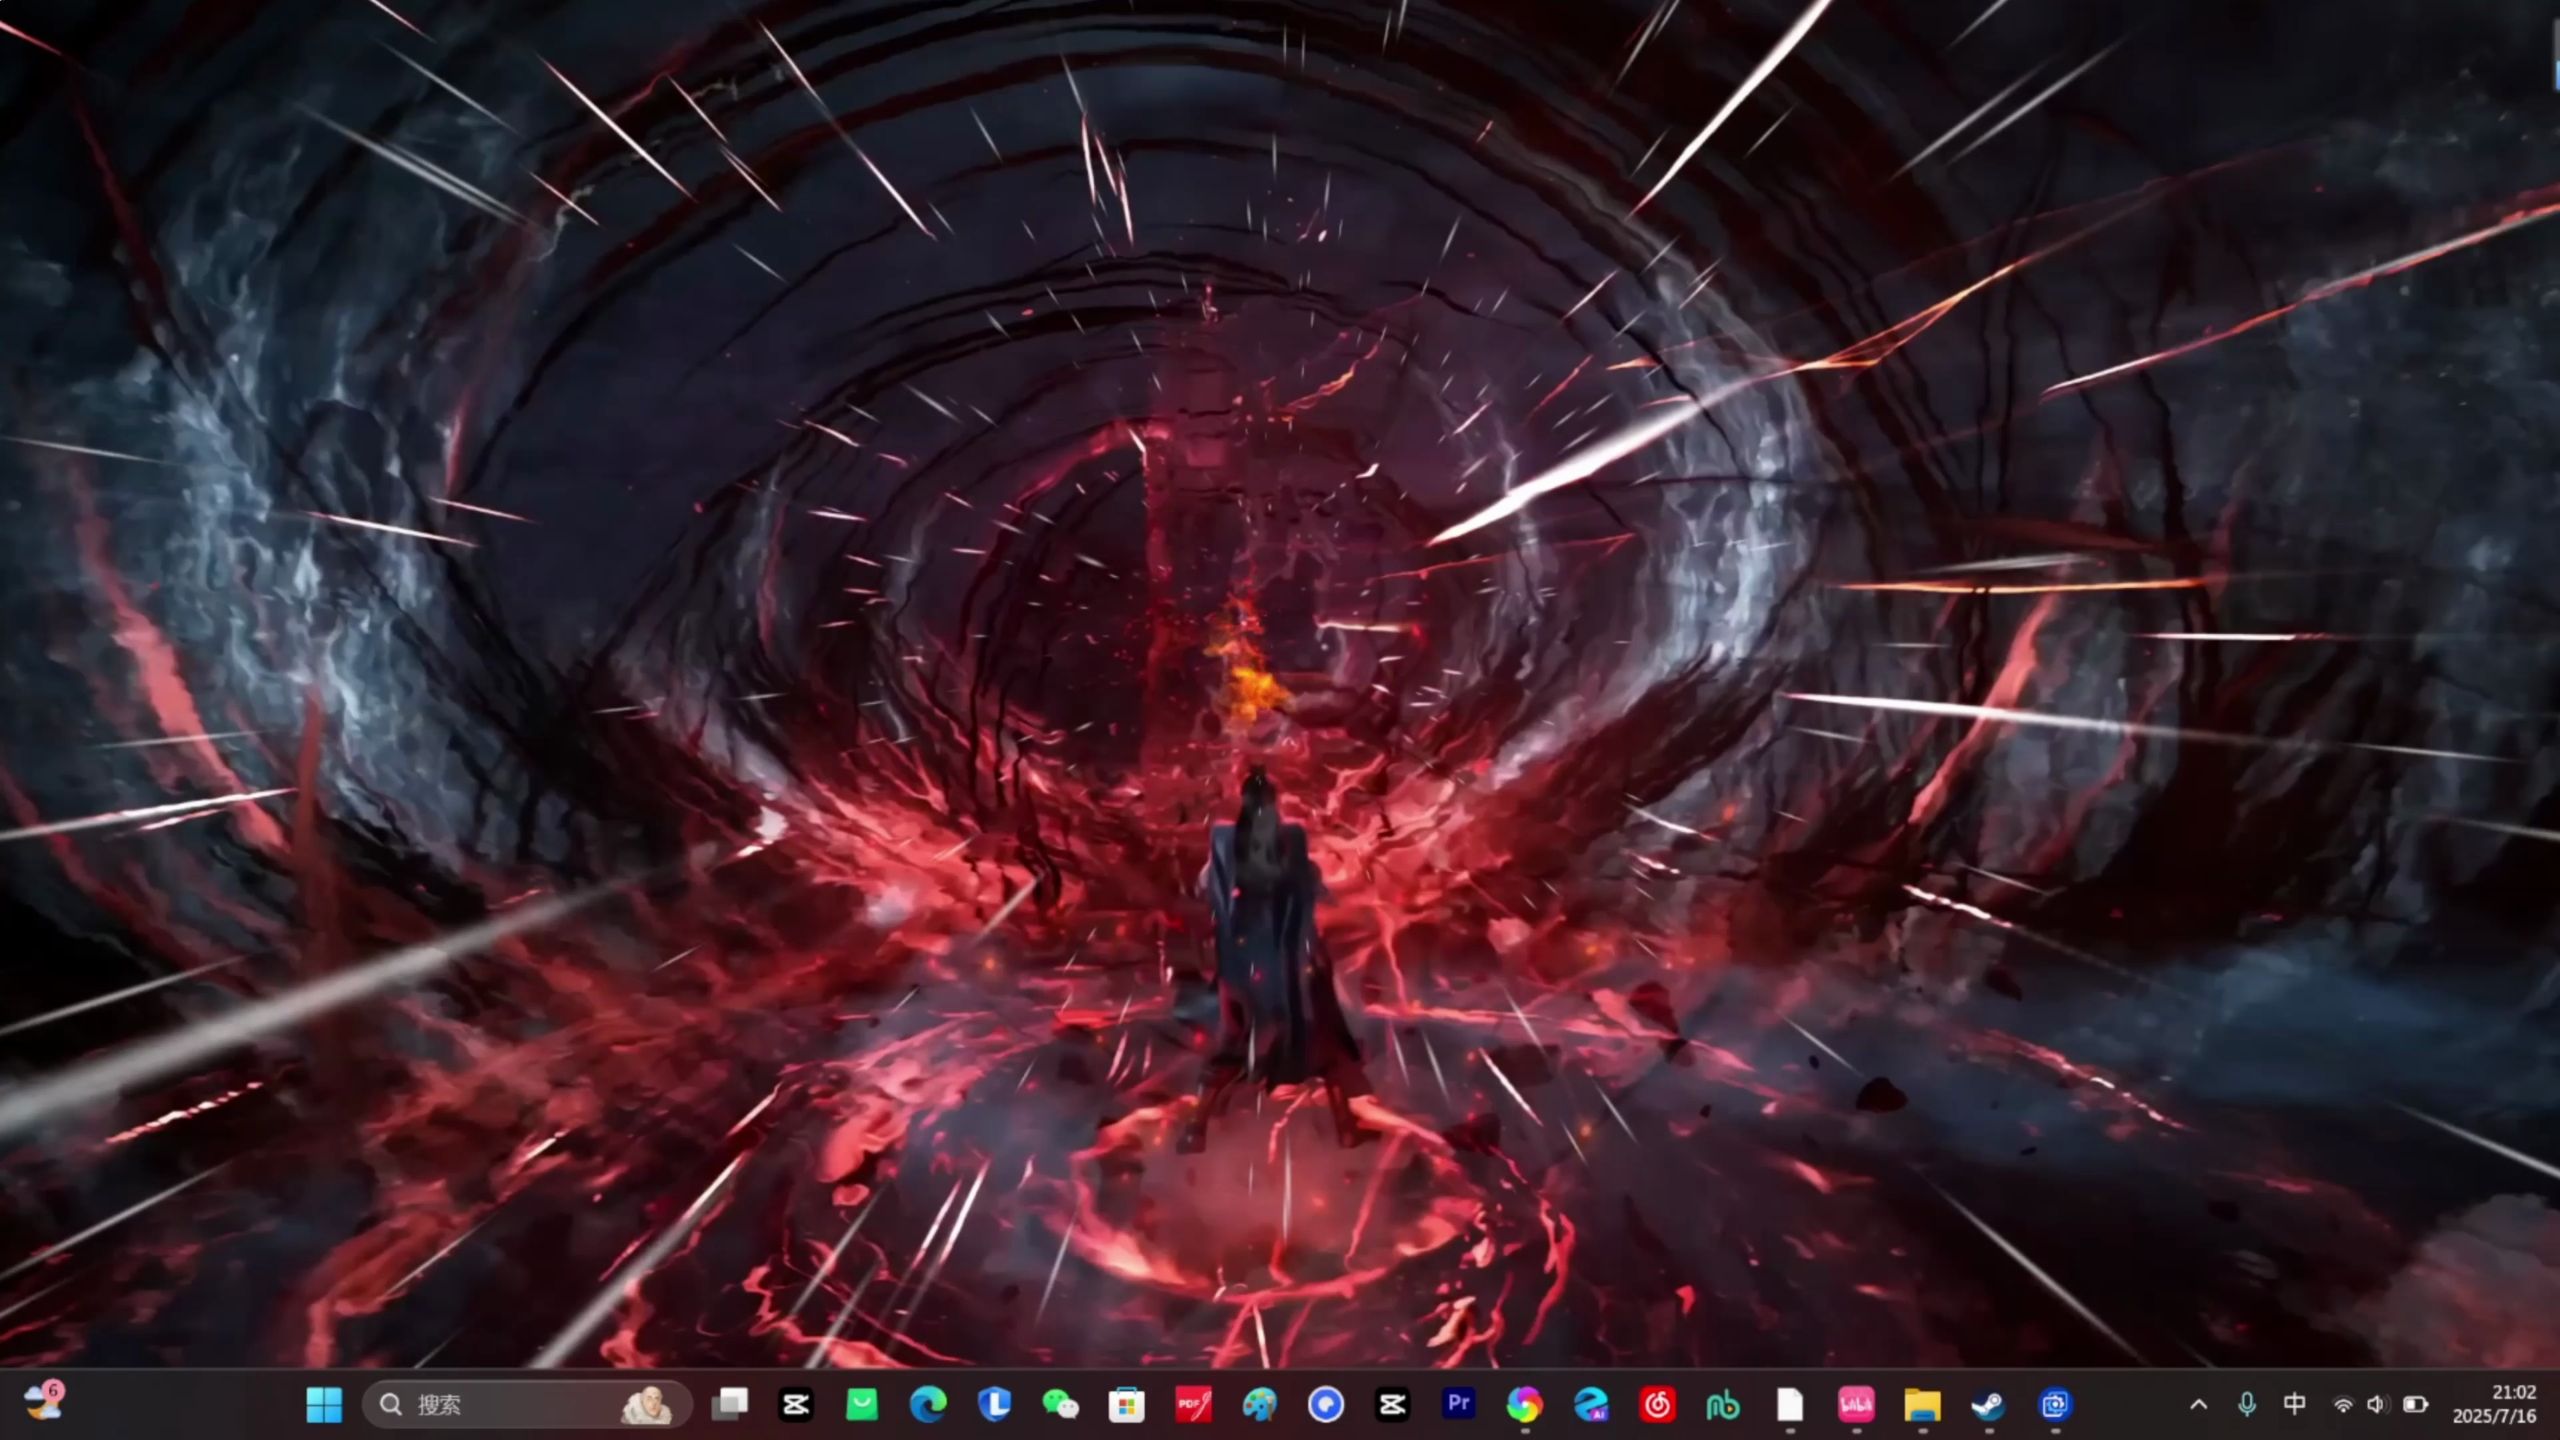2560x1440 pixels.
Task: Click the microphone tray icon
Action: pos(2247,1405)
